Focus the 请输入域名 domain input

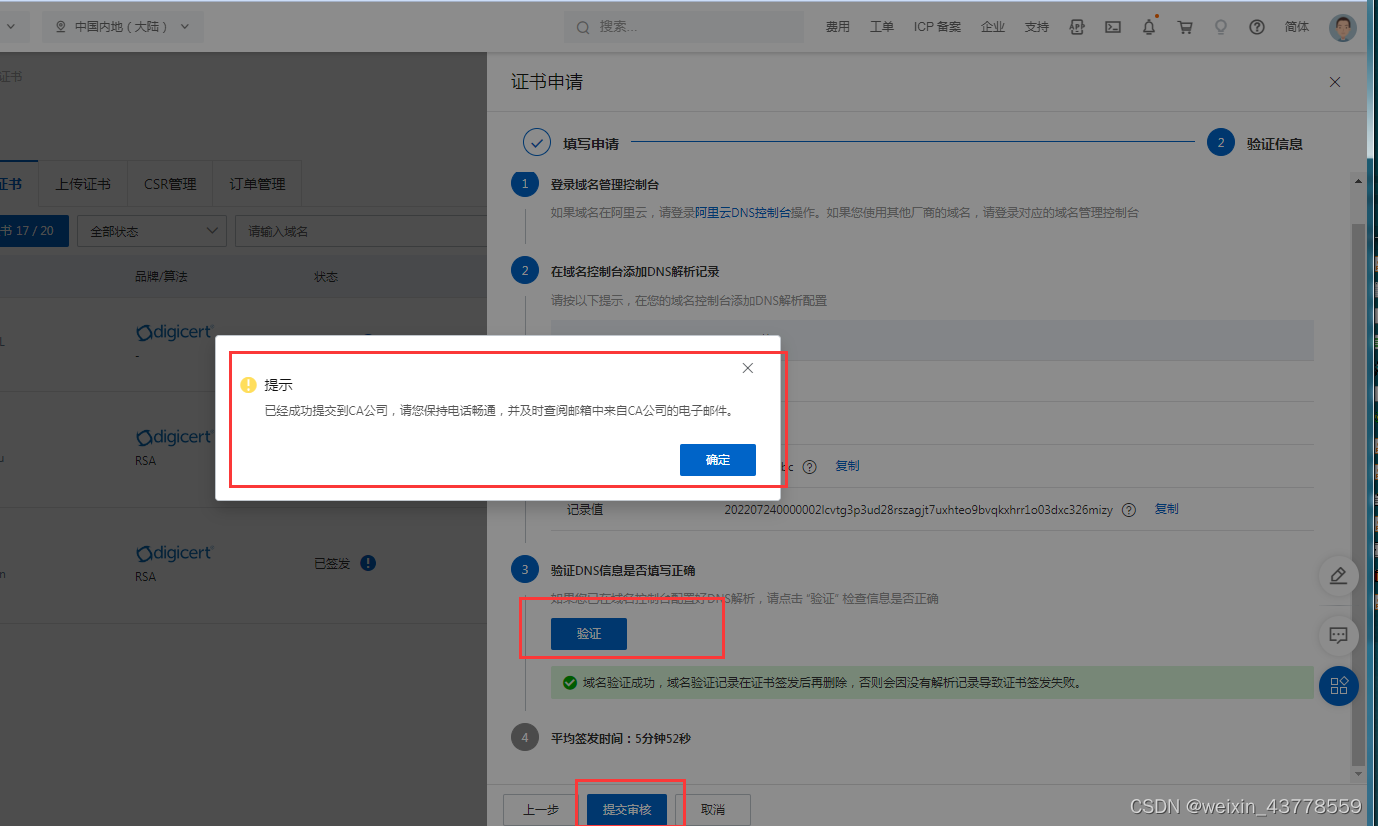[361, 231]
